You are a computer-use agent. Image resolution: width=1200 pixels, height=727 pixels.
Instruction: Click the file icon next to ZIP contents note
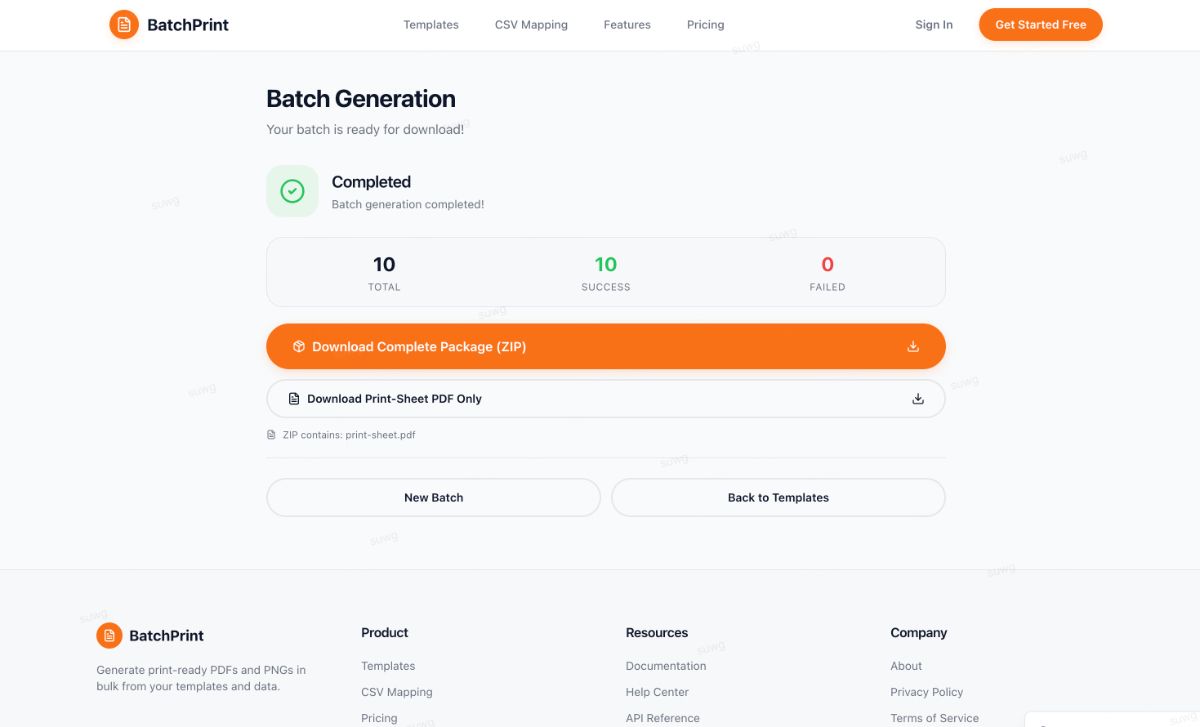[270, 434]
